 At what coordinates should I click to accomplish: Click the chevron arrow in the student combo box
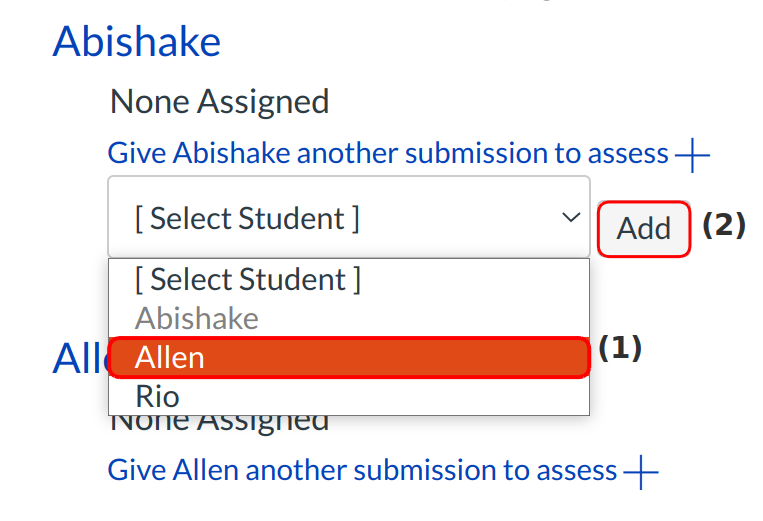tap(571, 218)
